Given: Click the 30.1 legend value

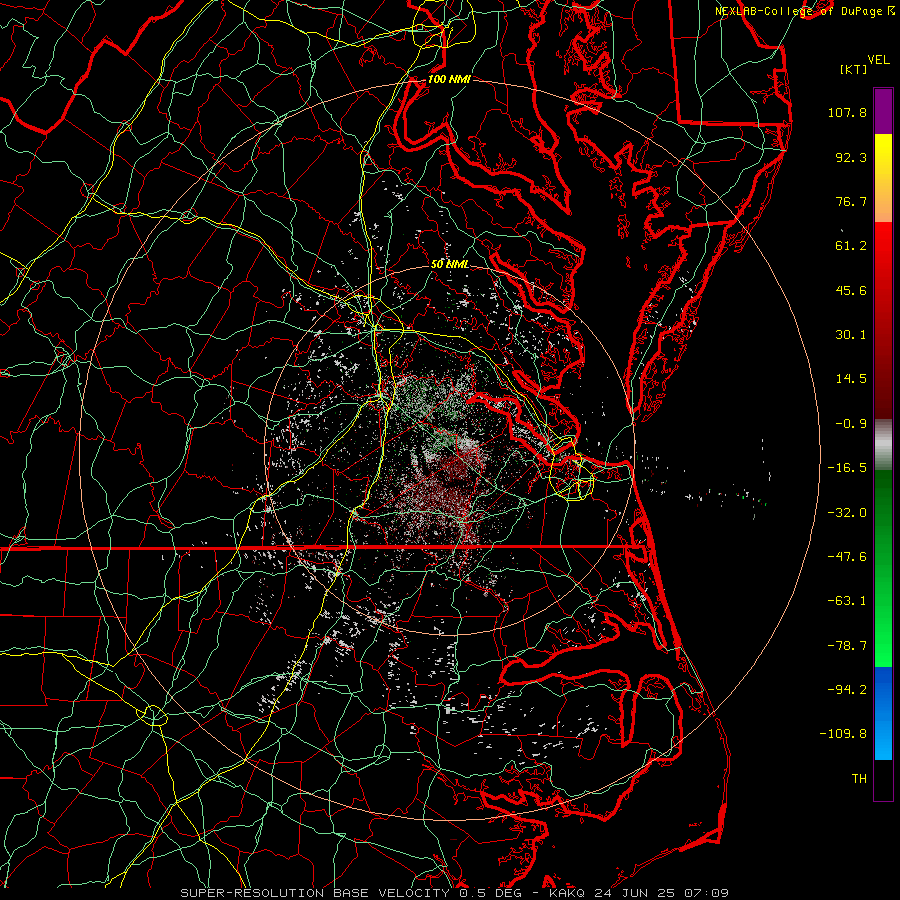Looking at the screenshot, I should pos(851,335).
